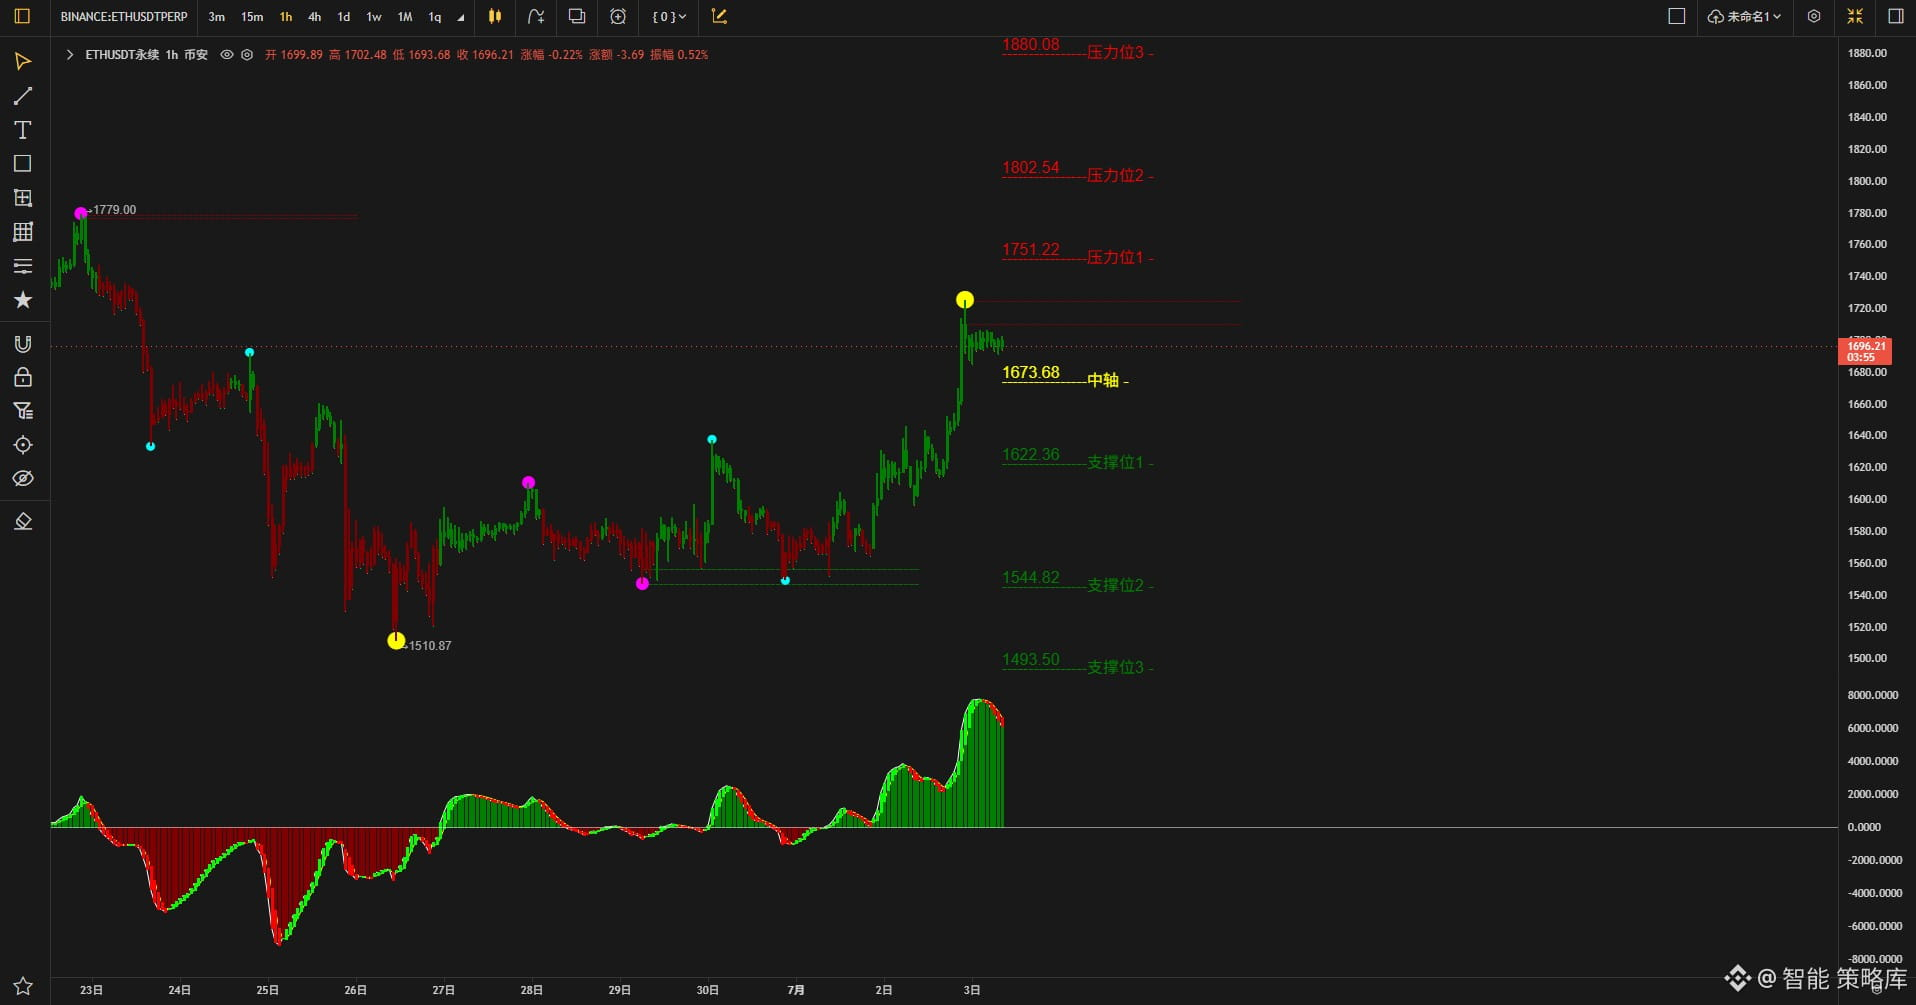Open the horizontal levels tool
This screenshot has height=1005, width=1916.
[23, 266]
